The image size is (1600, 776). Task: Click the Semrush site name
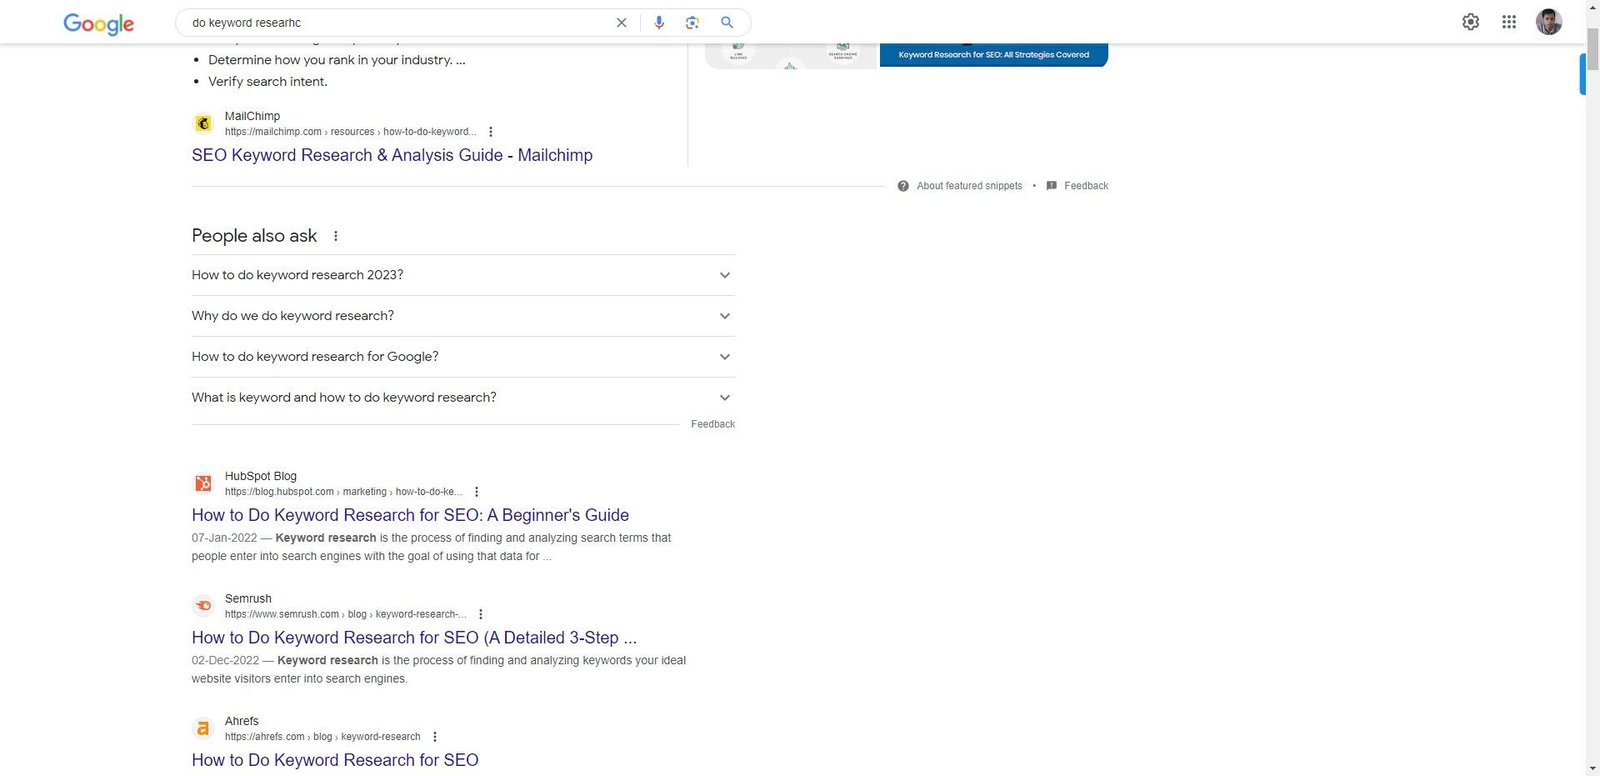pyautogui.click(x=248, y=599)
